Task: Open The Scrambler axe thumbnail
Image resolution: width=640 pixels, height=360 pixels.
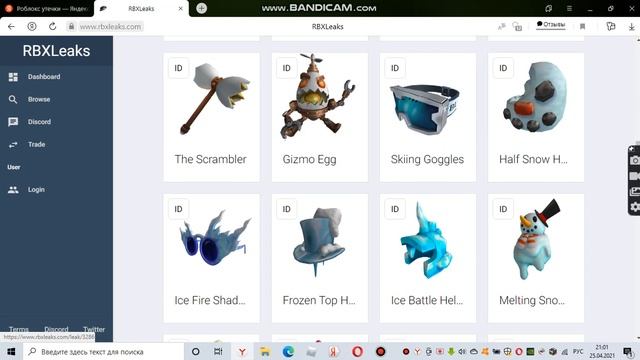Action: (x=215, y=99)
